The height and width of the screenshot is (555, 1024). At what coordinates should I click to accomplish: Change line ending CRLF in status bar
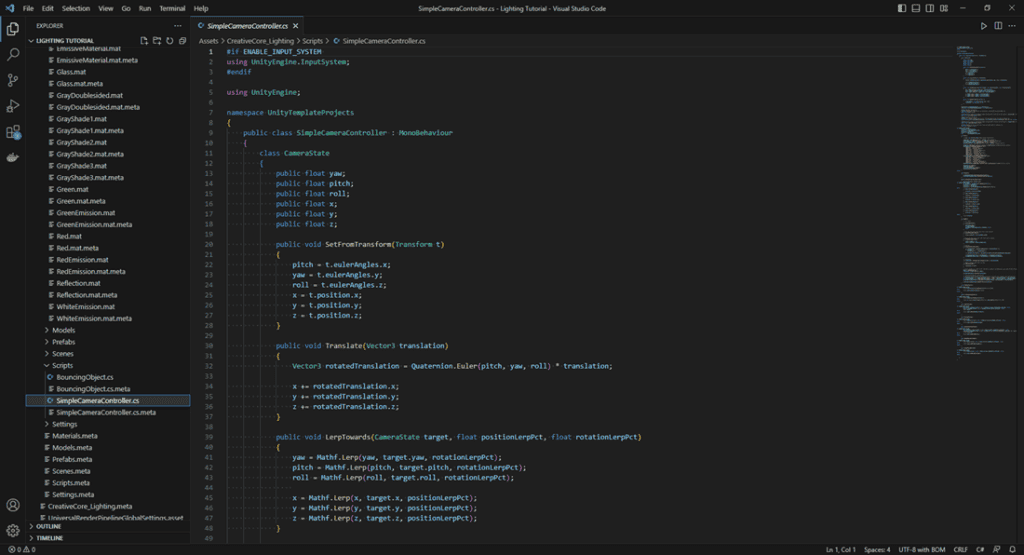960,550
